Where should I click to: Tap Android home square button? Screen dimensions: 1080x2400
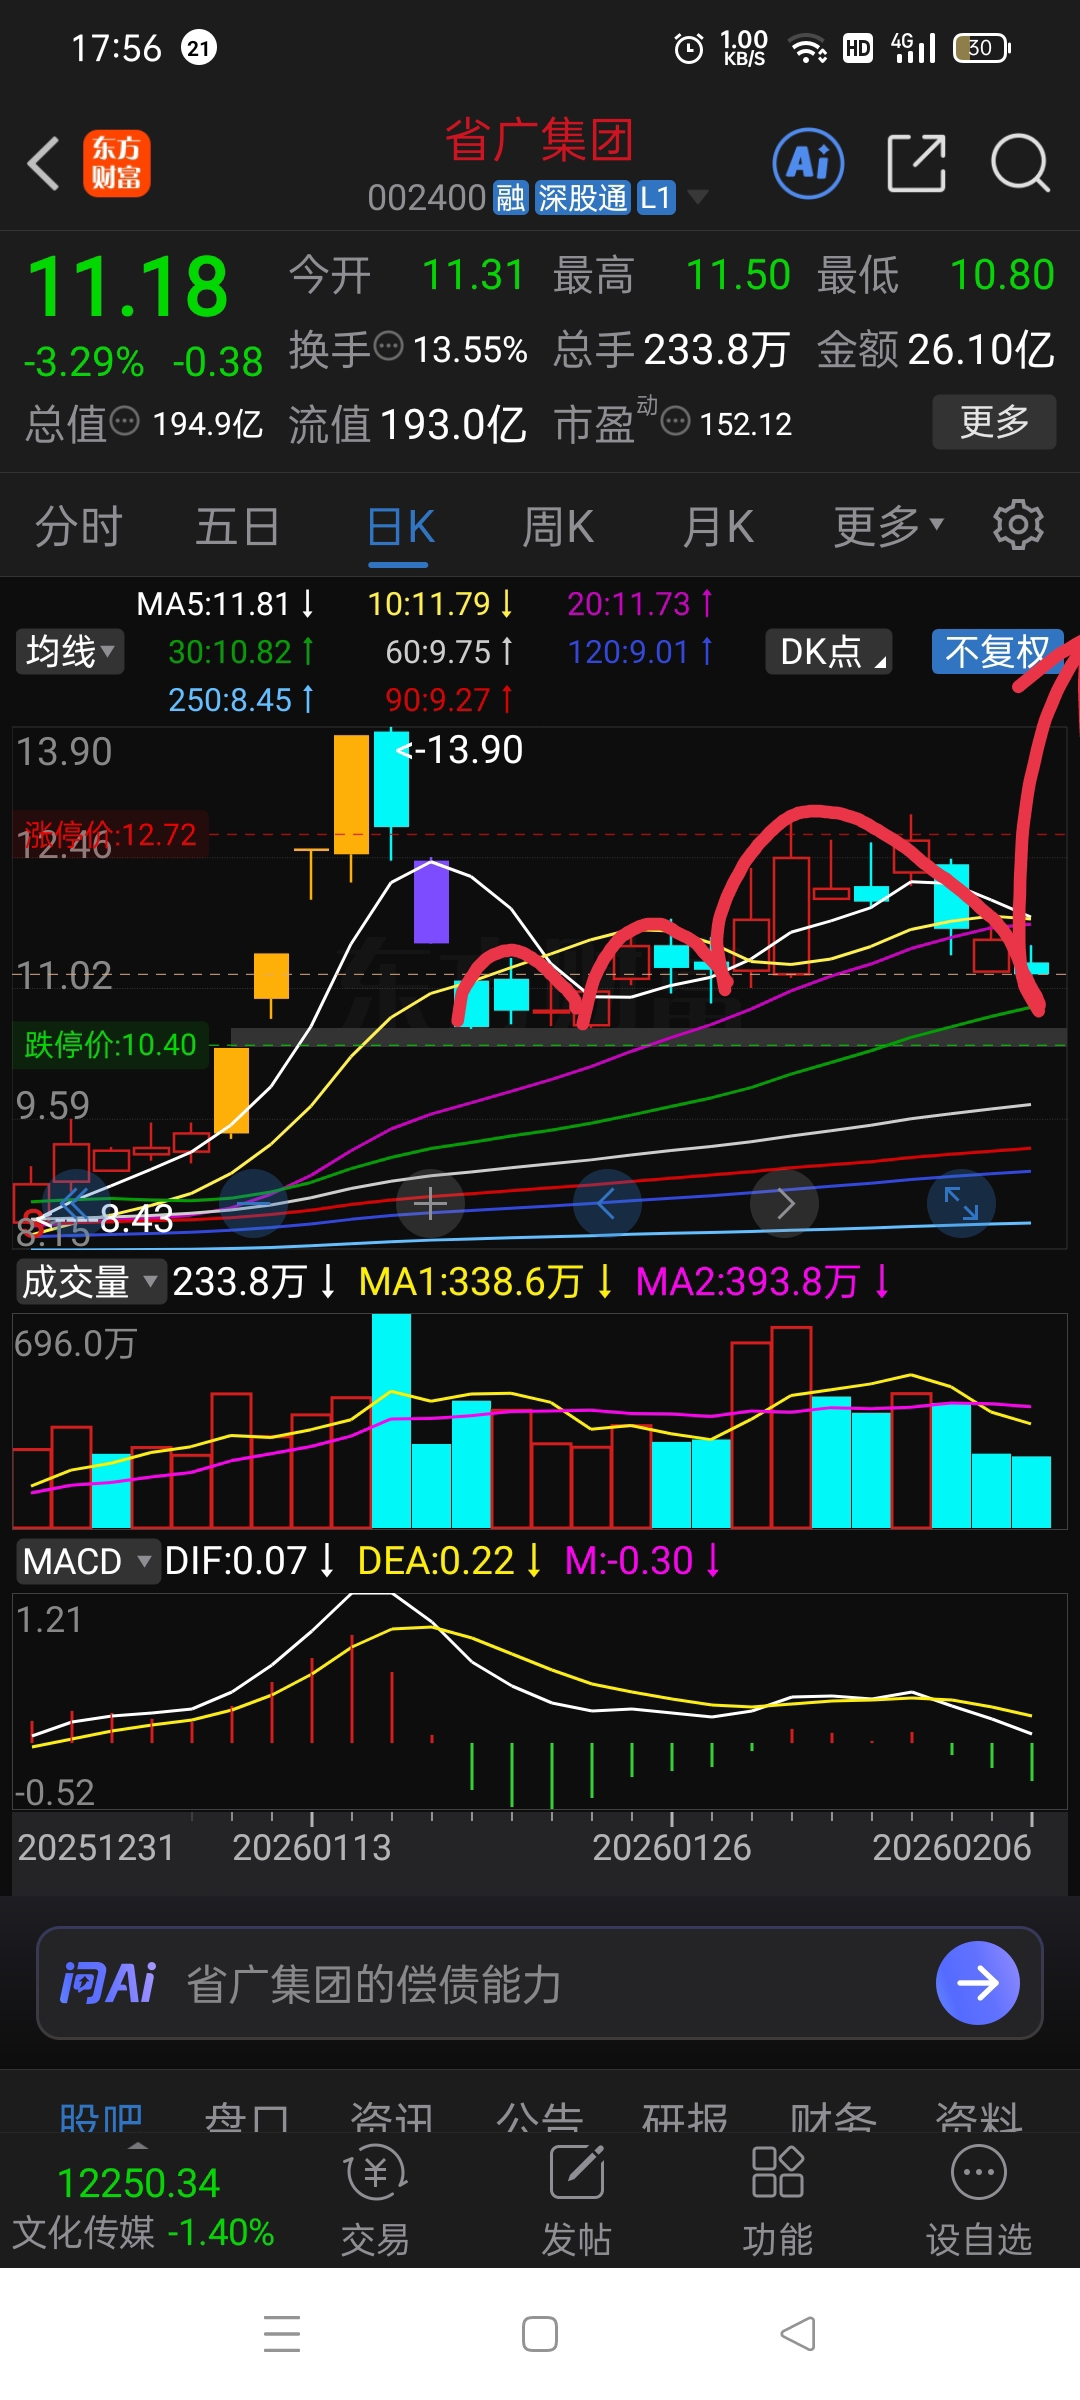(540, 2334)
